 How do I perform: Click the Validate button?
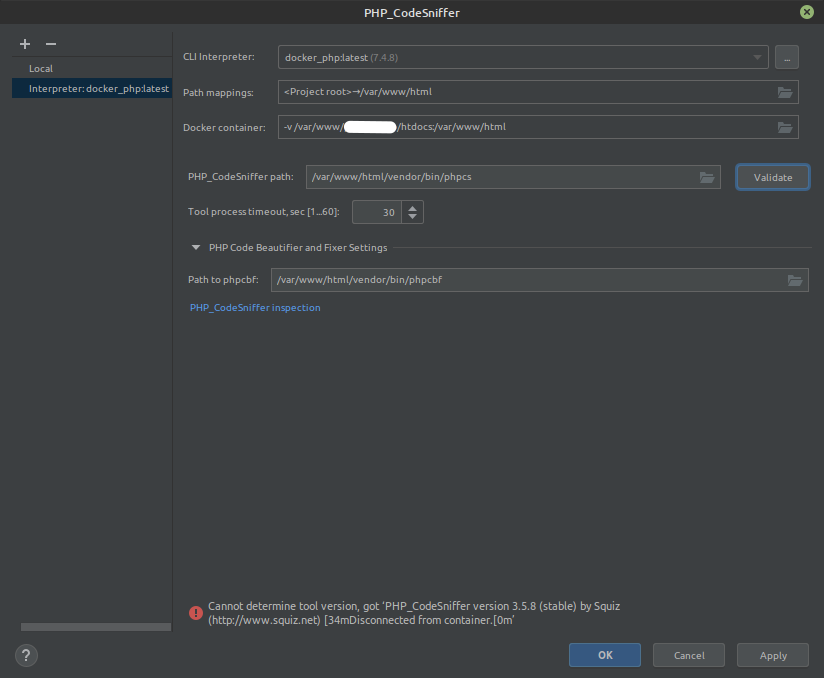pyautogui.click(x=772, y=177)
